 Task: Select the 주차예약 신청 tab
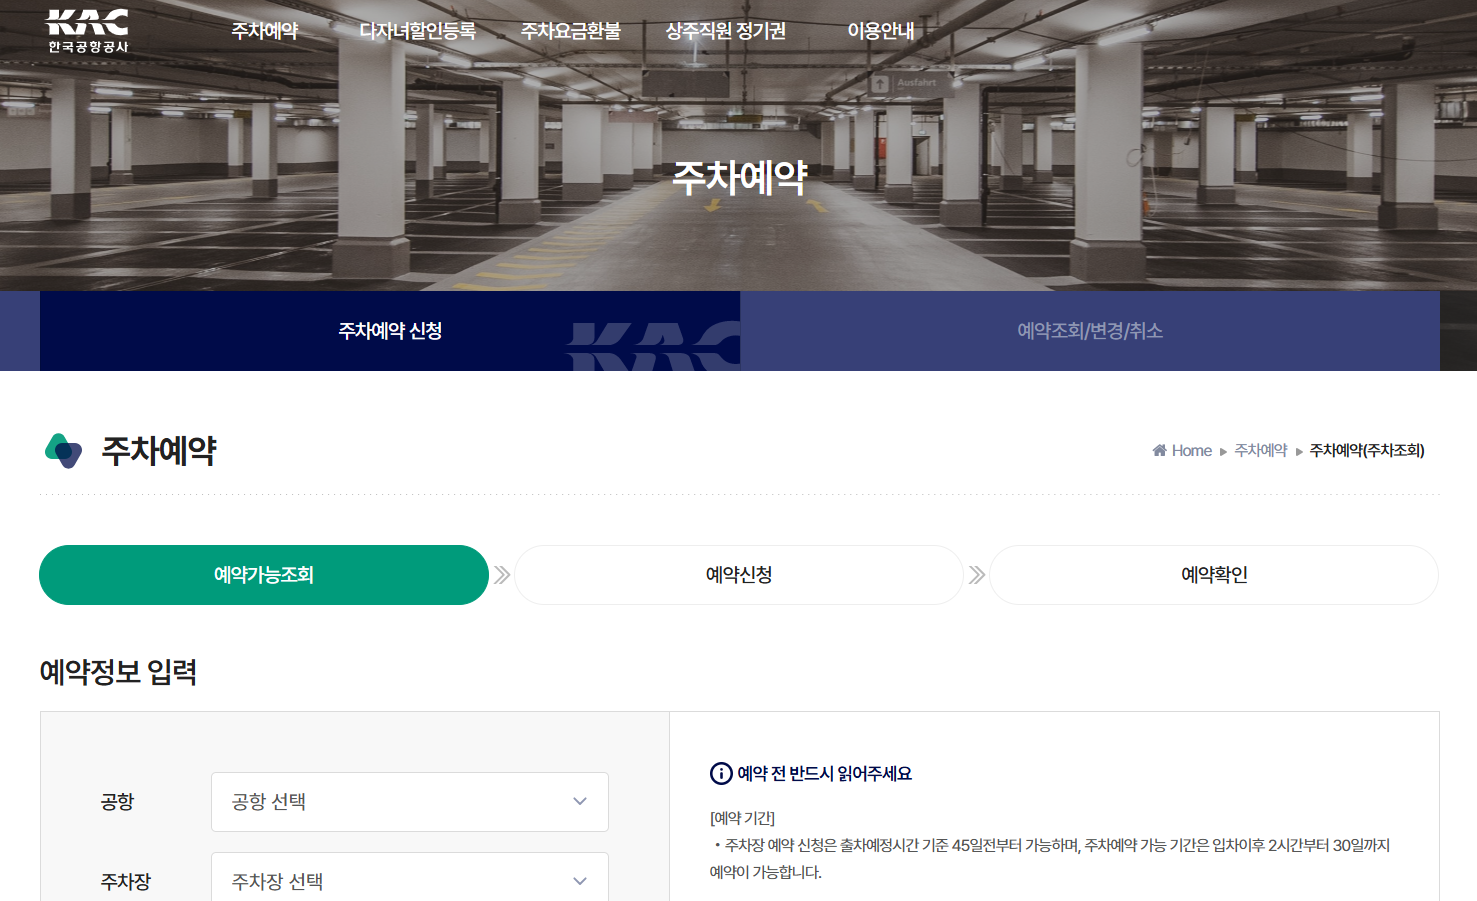390,331
